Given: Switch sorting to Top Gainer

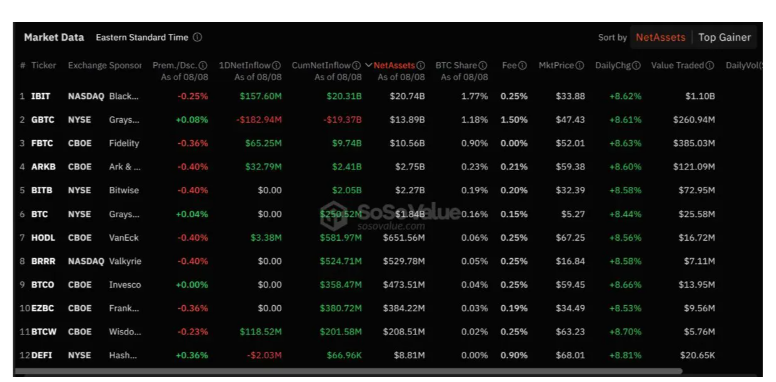Looking at the screenshot, I should tap(724, 38).
